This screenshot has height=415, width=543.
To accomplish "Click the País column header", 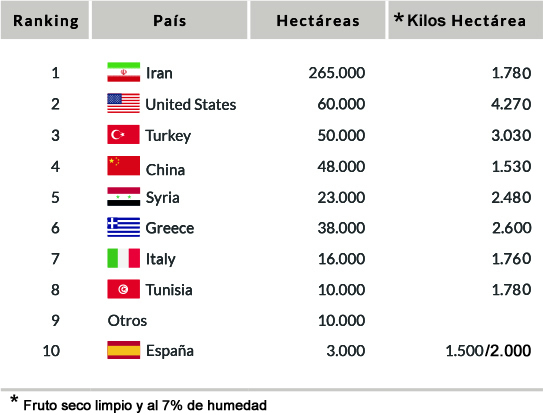I will click(x=169, y=20).
